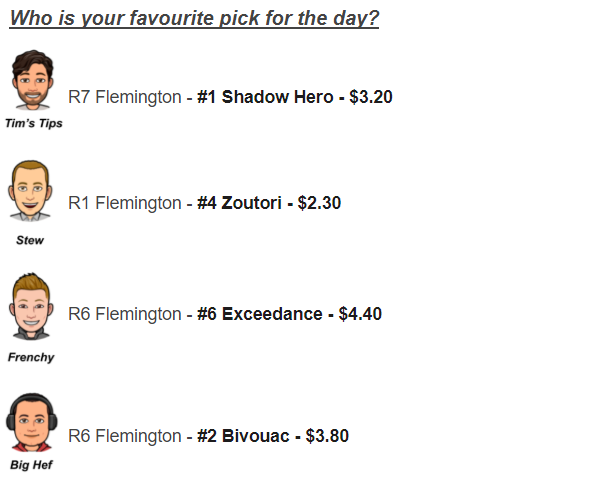
Task: Click the #4 Zoutori pick text
Action: [x=239, y=203]
